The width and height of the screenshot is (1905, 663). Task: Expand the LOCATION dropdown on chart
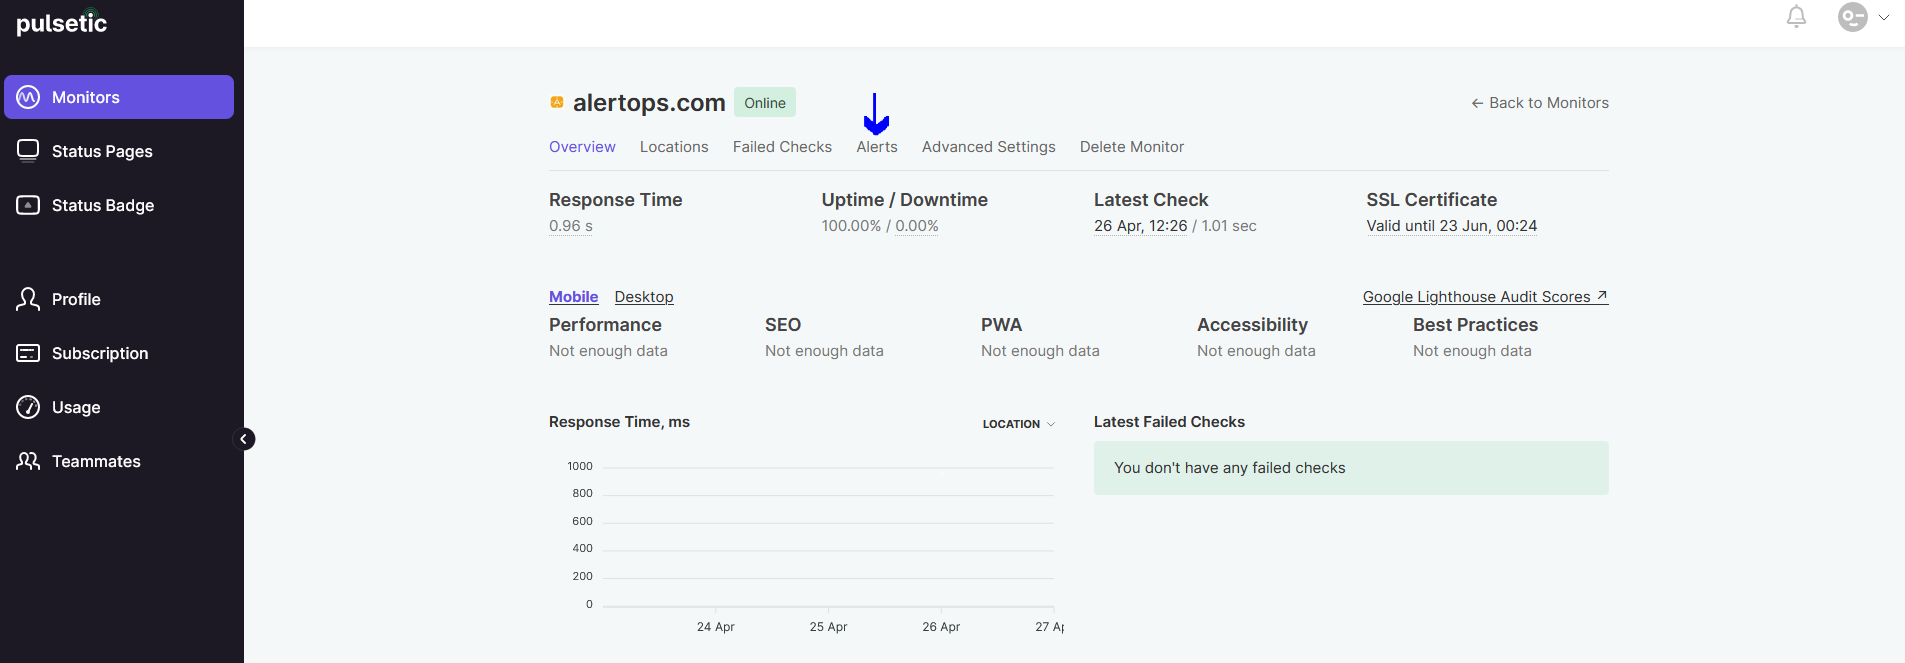click(1018, 424)
